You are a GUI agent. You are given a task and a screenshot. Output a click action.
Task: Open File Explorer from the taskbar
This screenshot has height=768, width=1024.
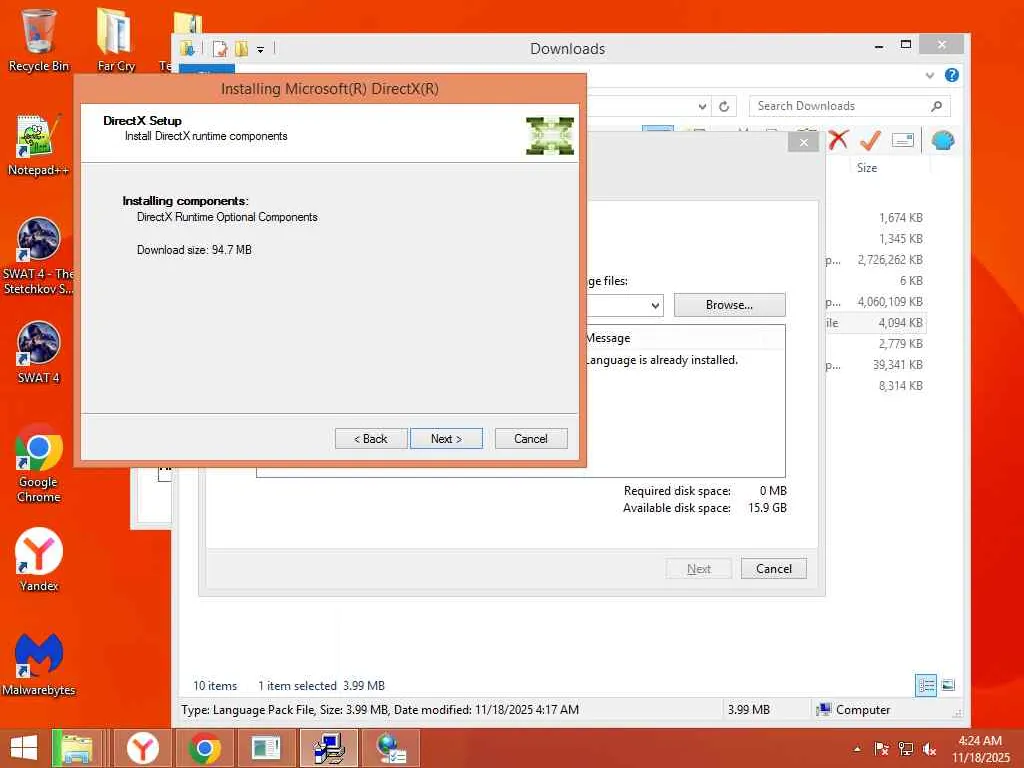pyautogui.click(x=76, y=748)
